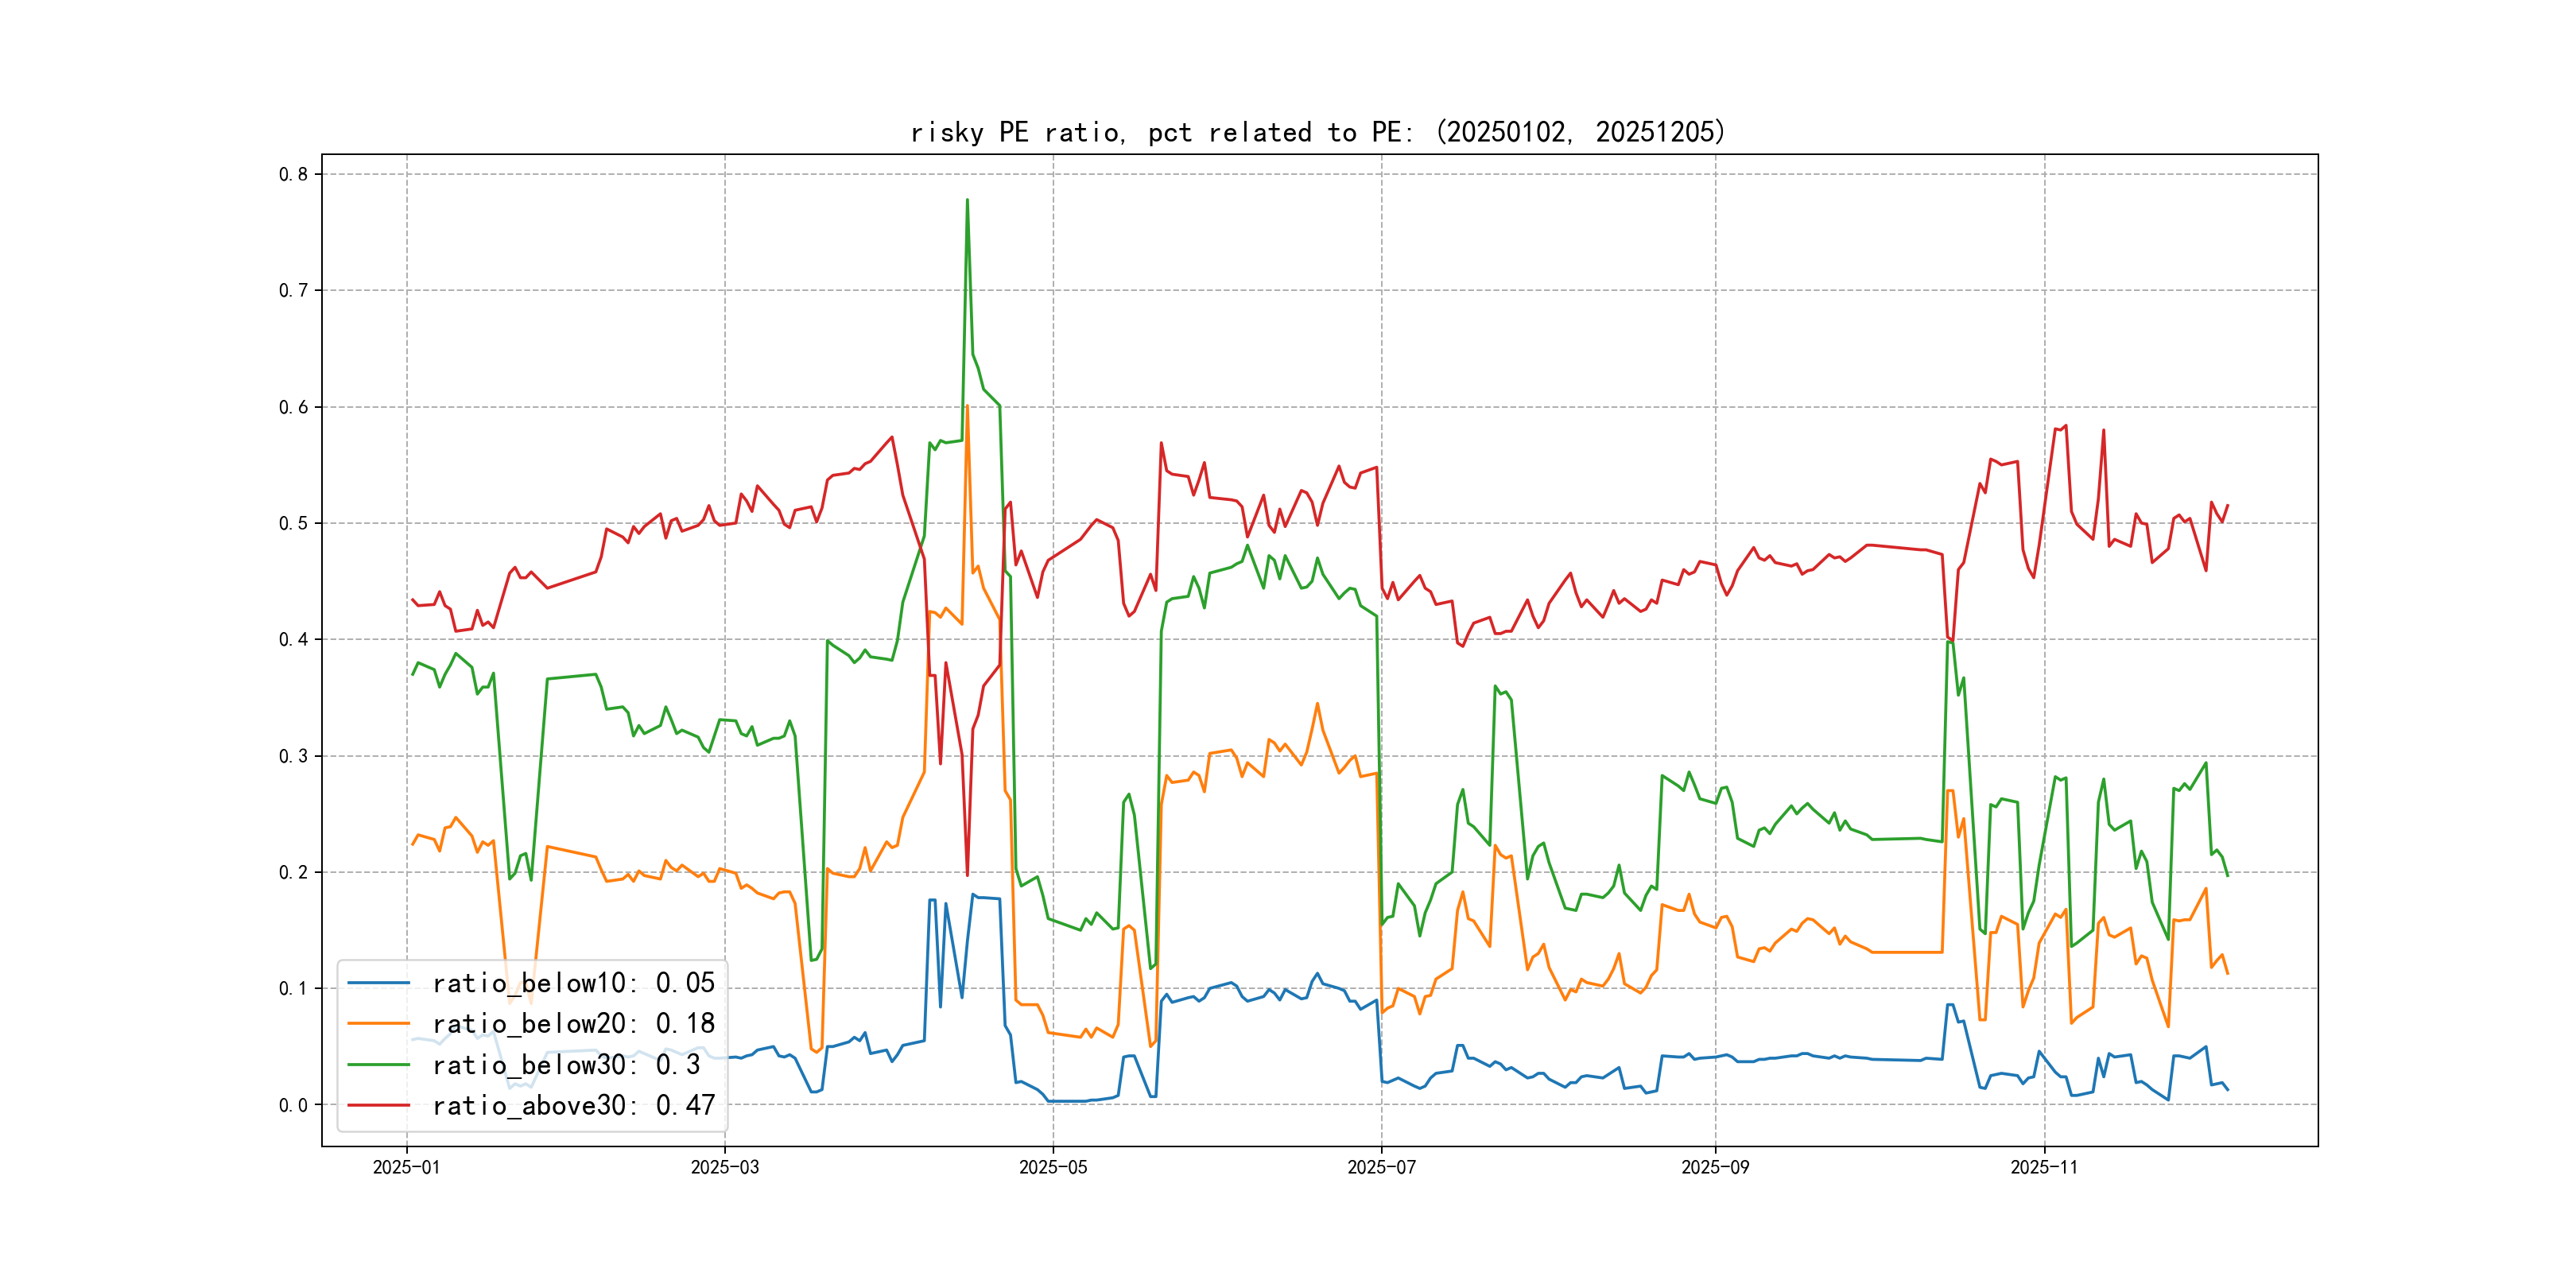Click the green ratio_below30 legend line

[x=378, y=1065]
